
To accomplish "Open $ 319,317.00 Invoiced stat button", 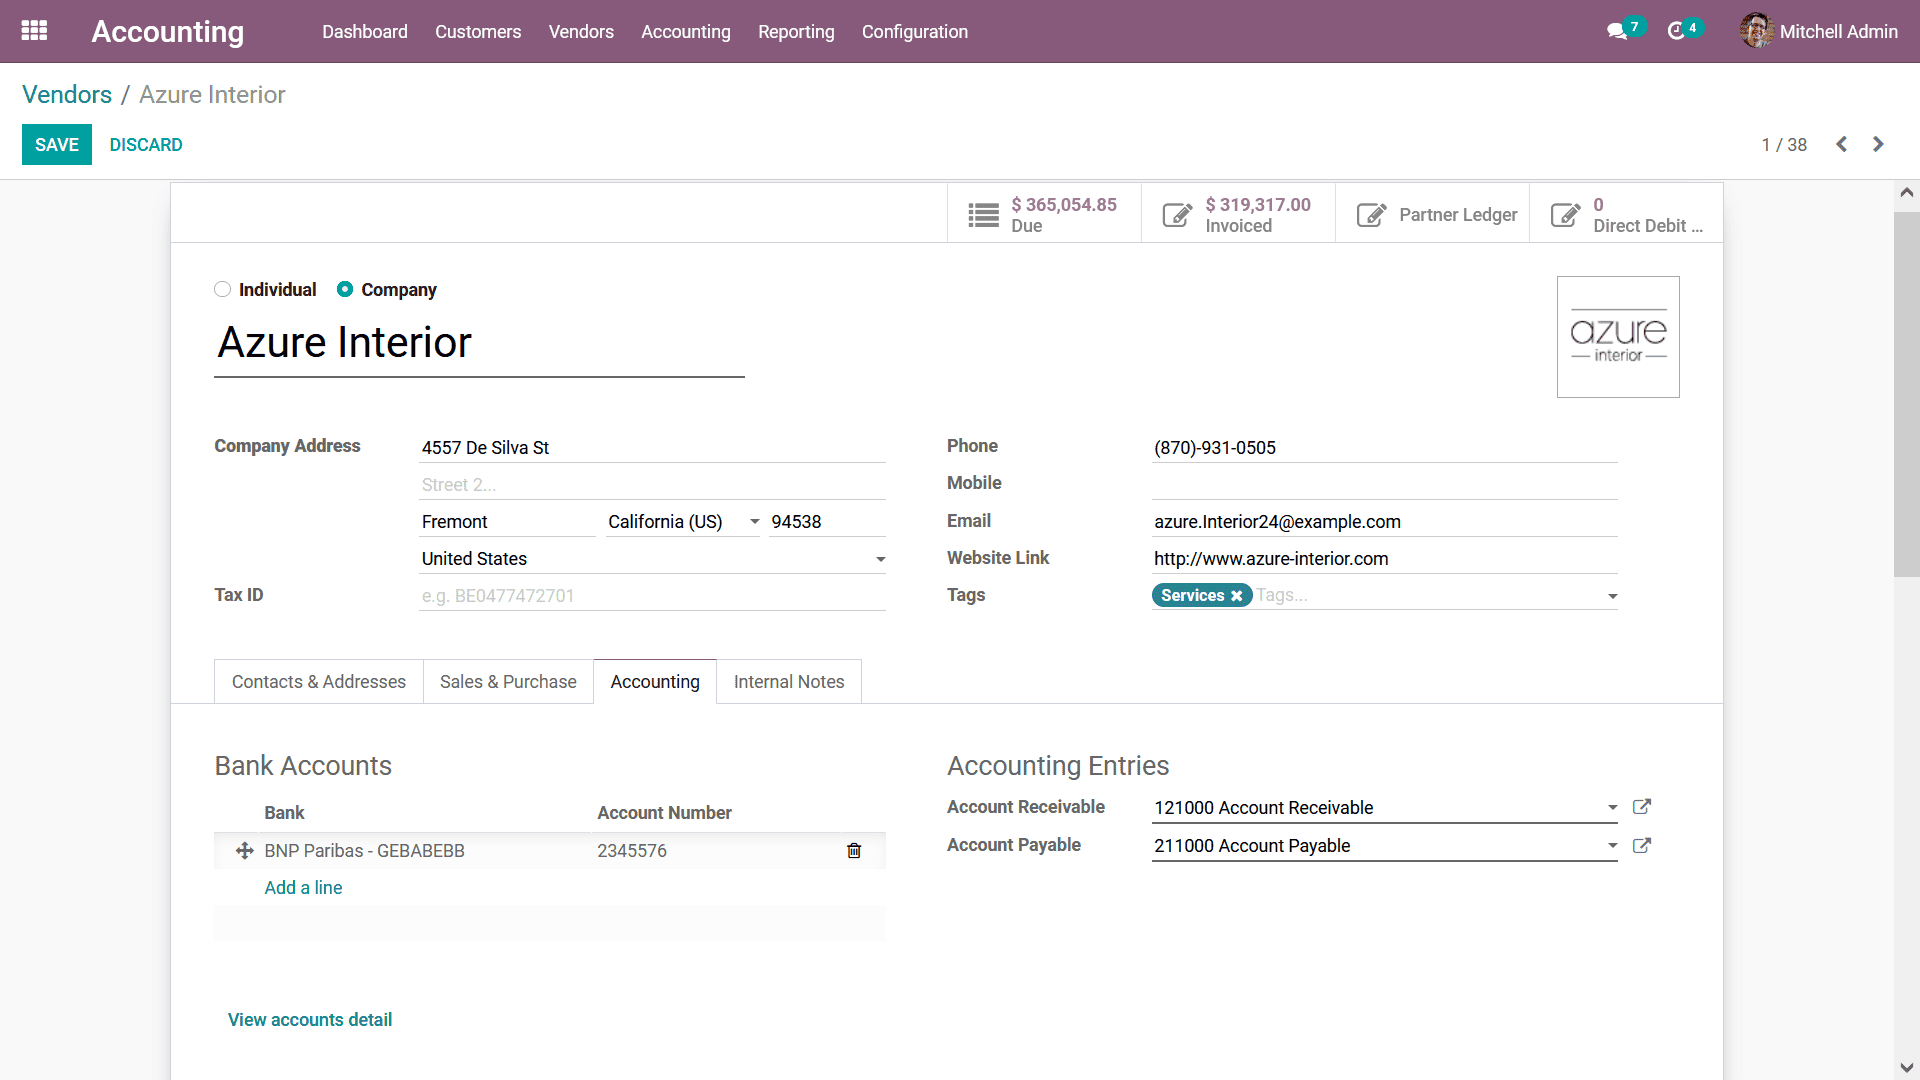I will point(1238,214).
